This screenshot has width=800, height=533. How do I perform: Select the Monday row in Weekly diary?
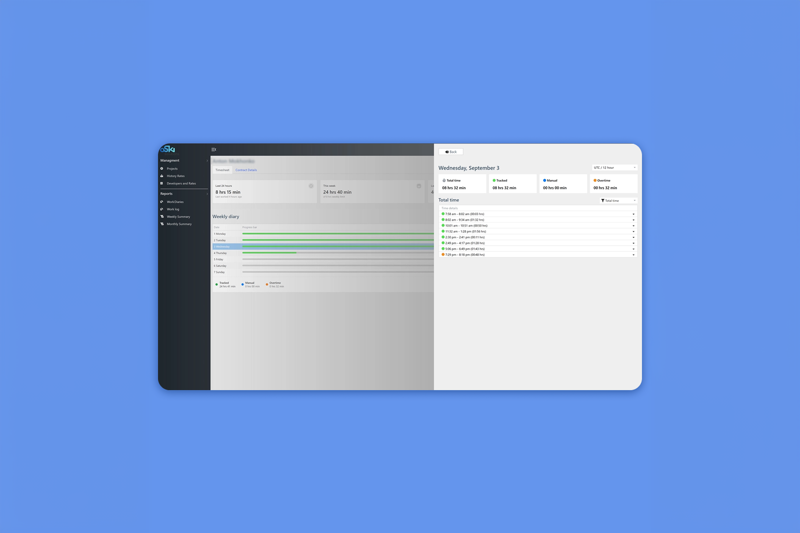220,234
